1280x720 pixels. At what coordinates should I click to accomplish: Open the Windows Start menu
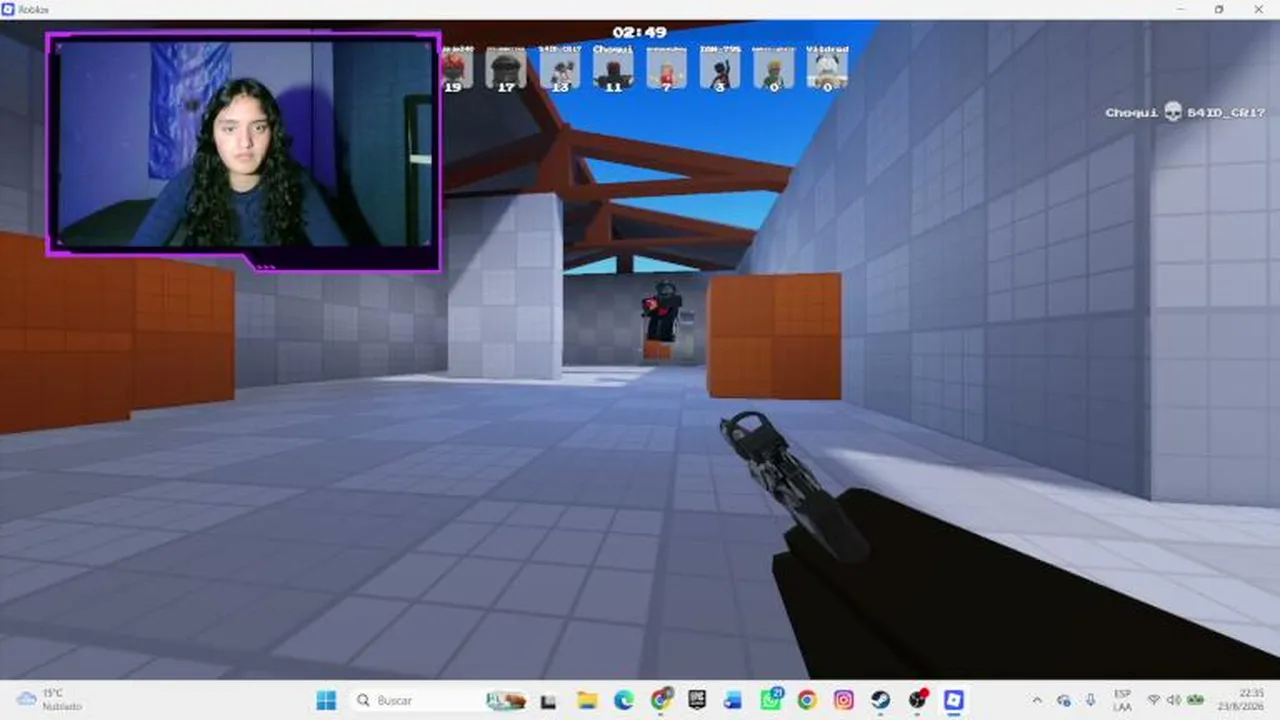(x=325, y=700)
